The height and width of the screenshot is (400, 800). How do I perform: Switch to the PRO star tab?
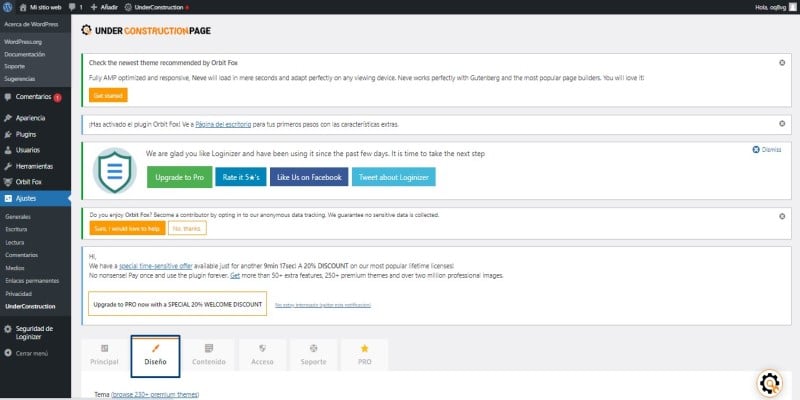coord(364,355)
